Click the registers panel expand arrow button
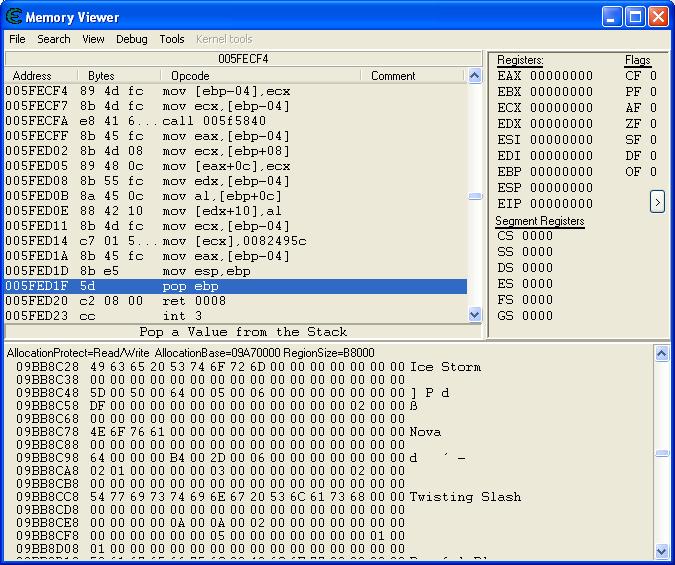Viewport: 675px width, 565px height. (657, 202)
